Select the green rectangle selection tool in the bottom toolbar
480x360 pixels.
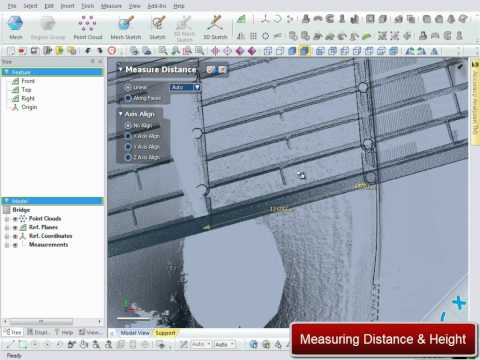pyautogui.click(x=23, y=344)
